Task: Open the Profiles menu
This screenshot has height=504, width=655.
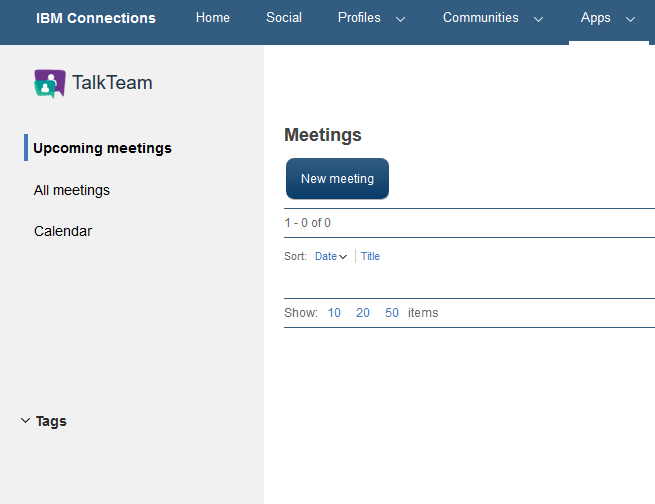Action: click(359, 18)
